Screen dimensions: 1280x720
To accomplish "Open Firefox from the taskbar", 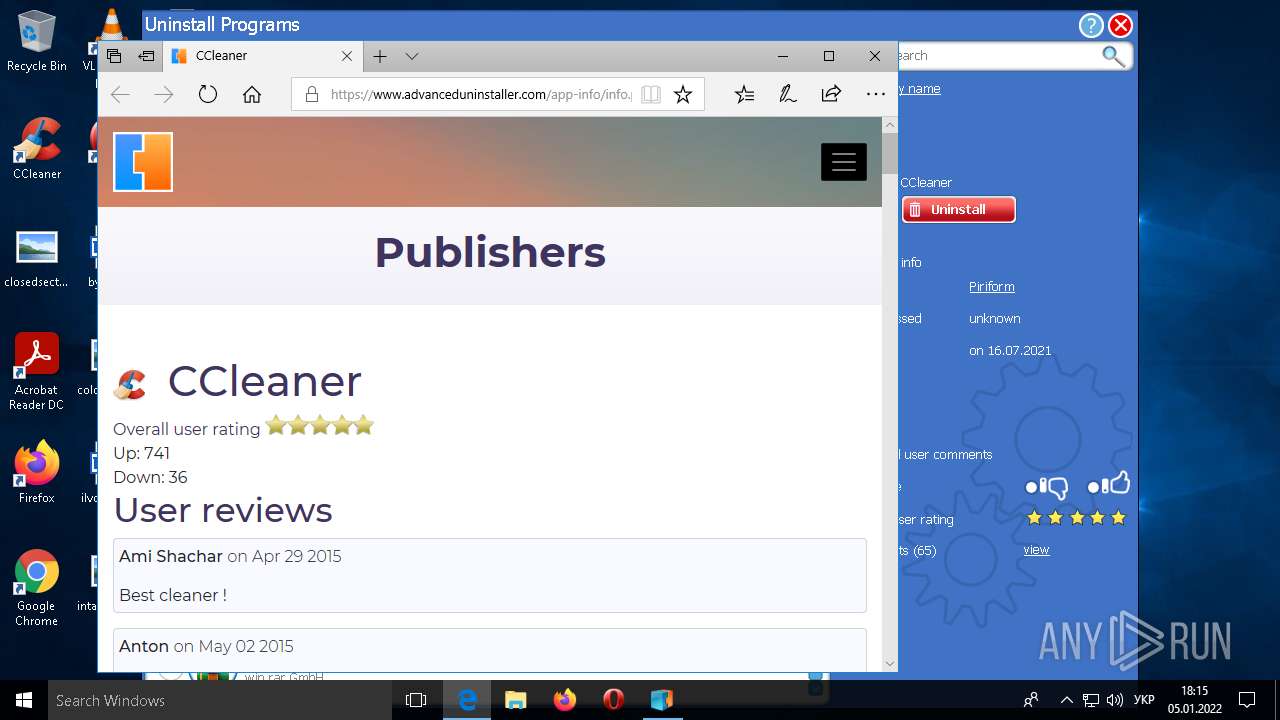I will coord(565,700).
